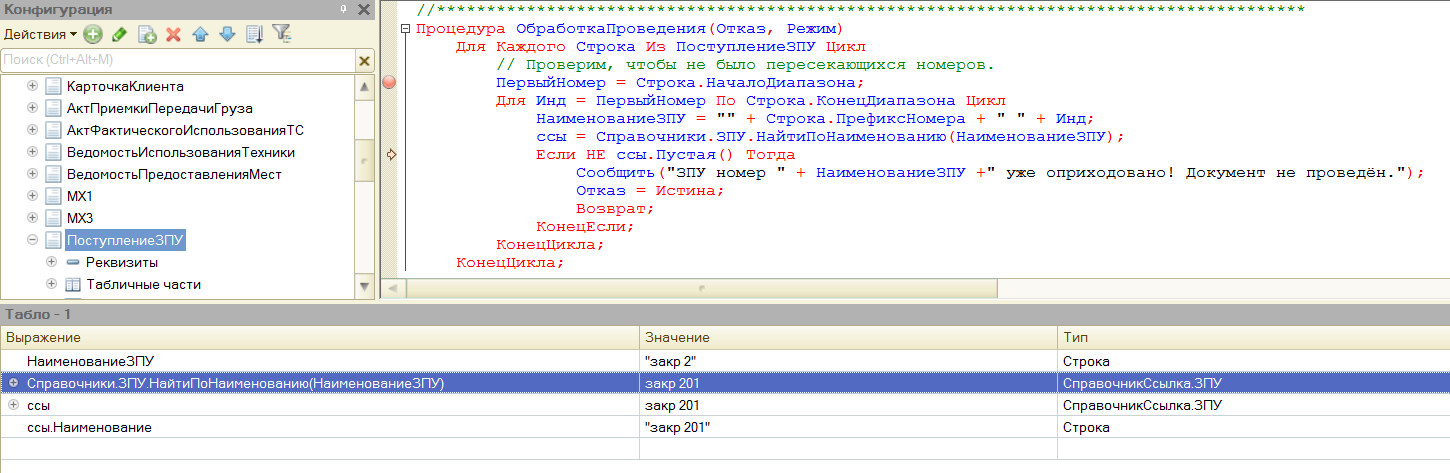The image size is (1450, 473).
Task: Click the green Add object icon
Action: point(93,34)
